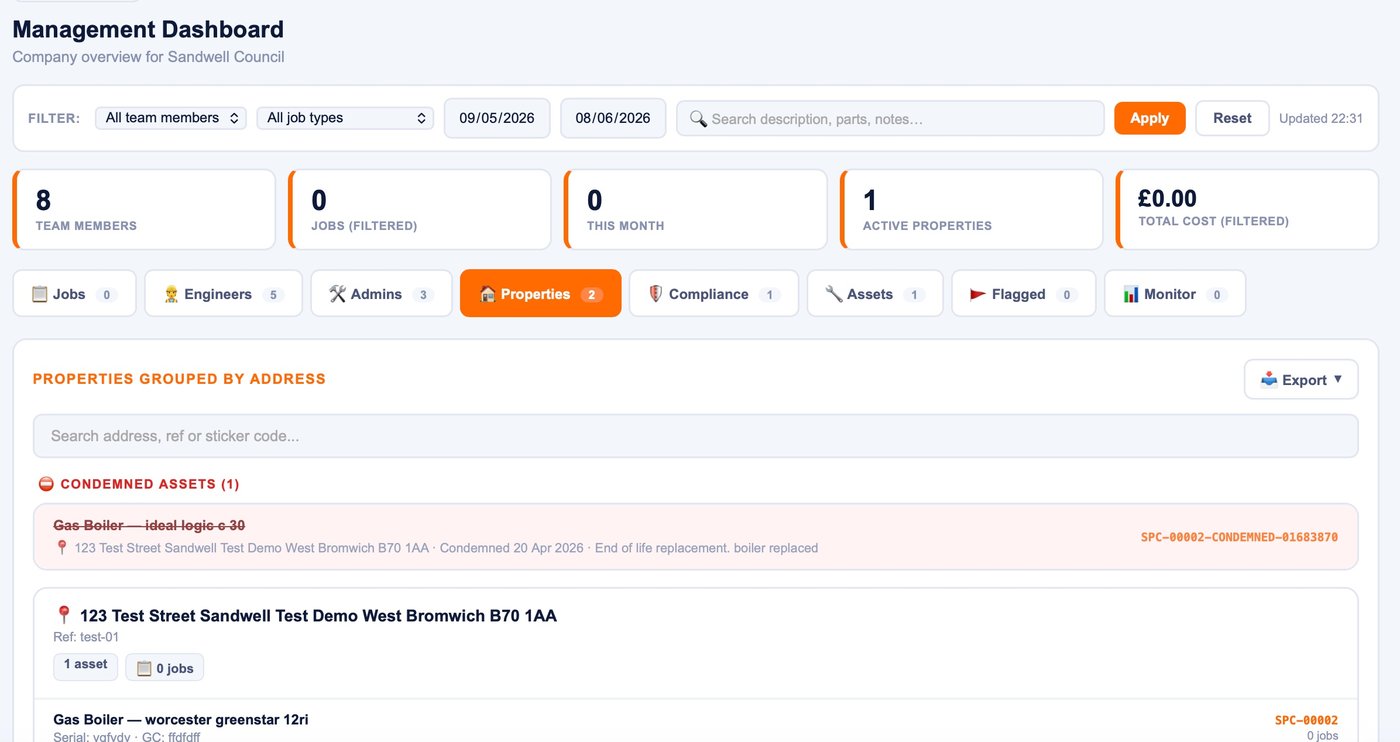Open the Flagged tab
Image resolution: width=1400 pixels, height=742 pixels.
pyautogui.click(x=1024, y=294)
